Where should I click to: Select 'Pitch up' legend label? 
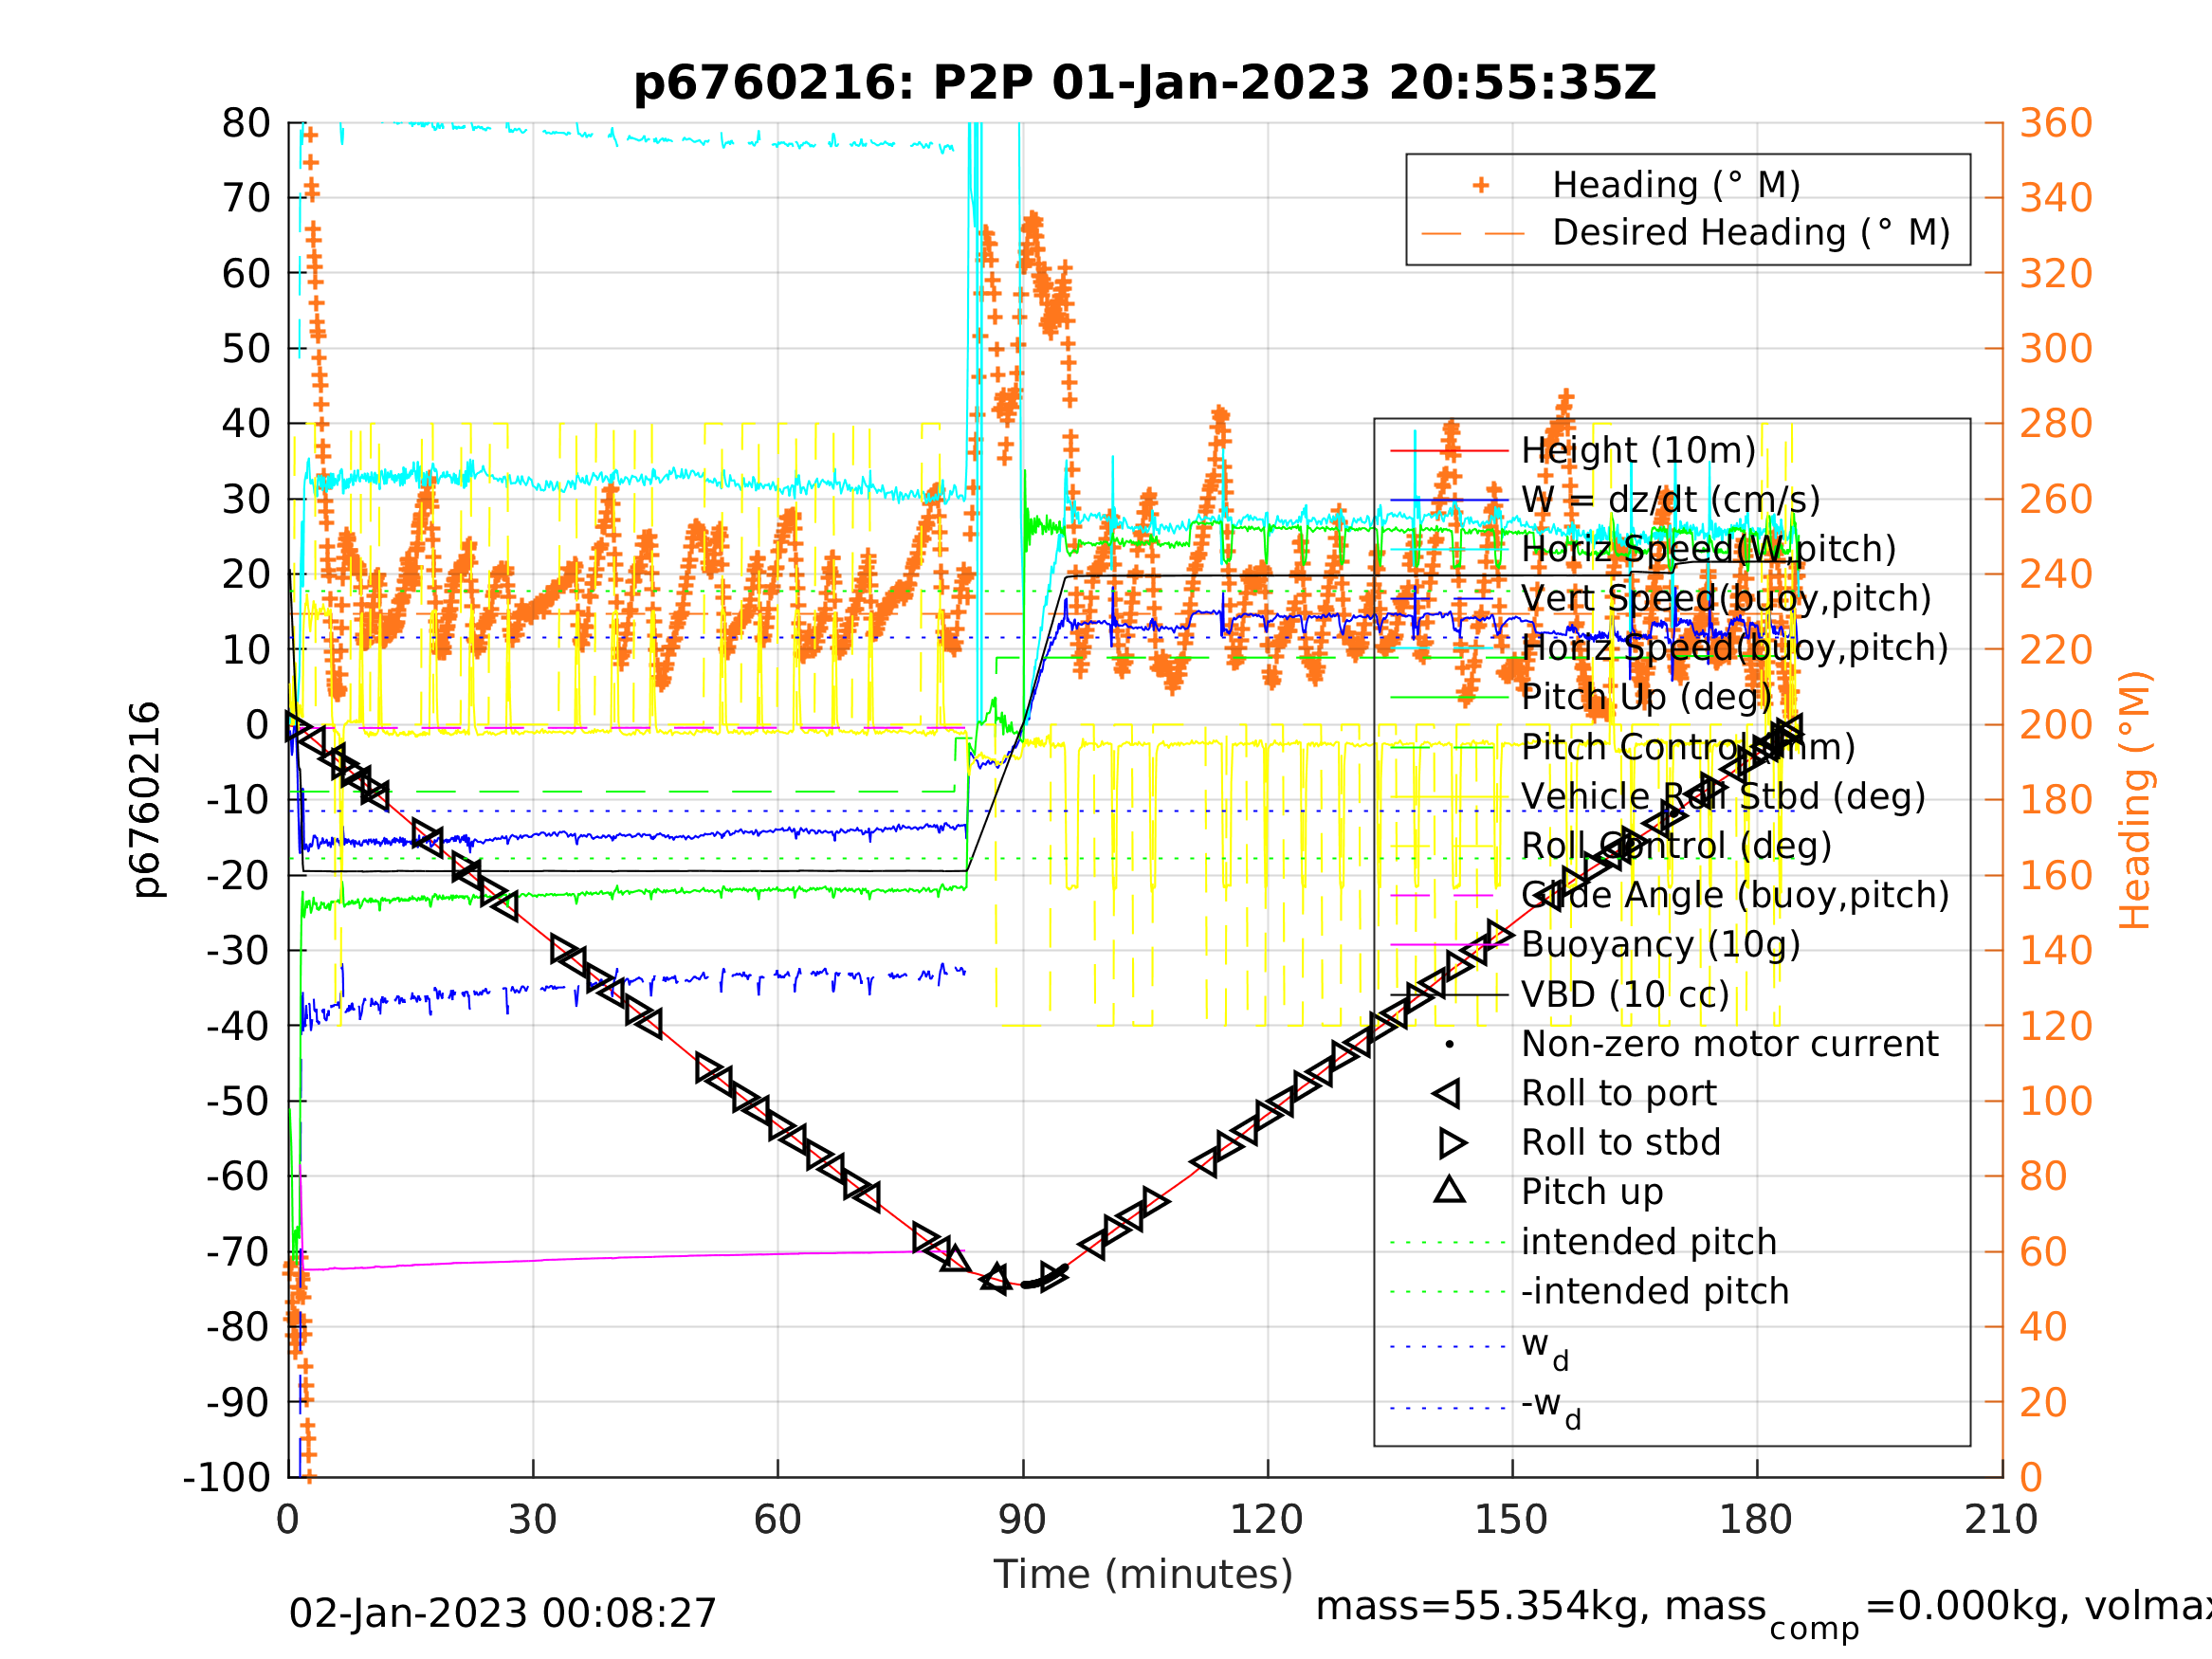(x=1592, y=1192)
